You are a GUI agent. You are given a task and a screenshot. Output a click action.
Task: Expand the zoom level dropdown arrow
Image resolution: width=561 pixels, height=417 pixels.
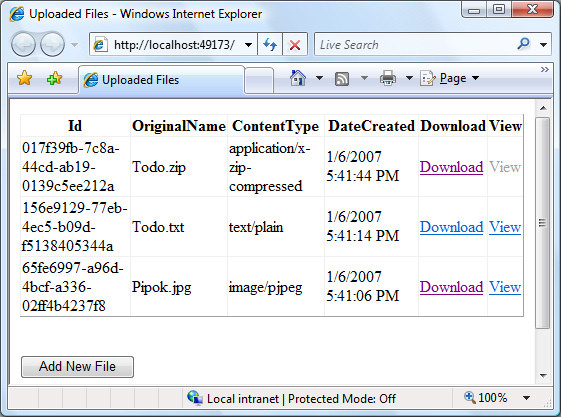(526, 398)
